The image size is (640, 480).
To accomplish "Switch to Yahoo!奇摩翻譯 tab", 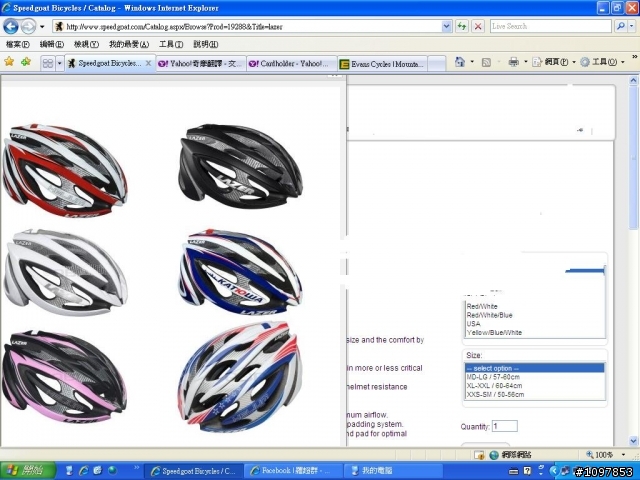I will (201, 64).
